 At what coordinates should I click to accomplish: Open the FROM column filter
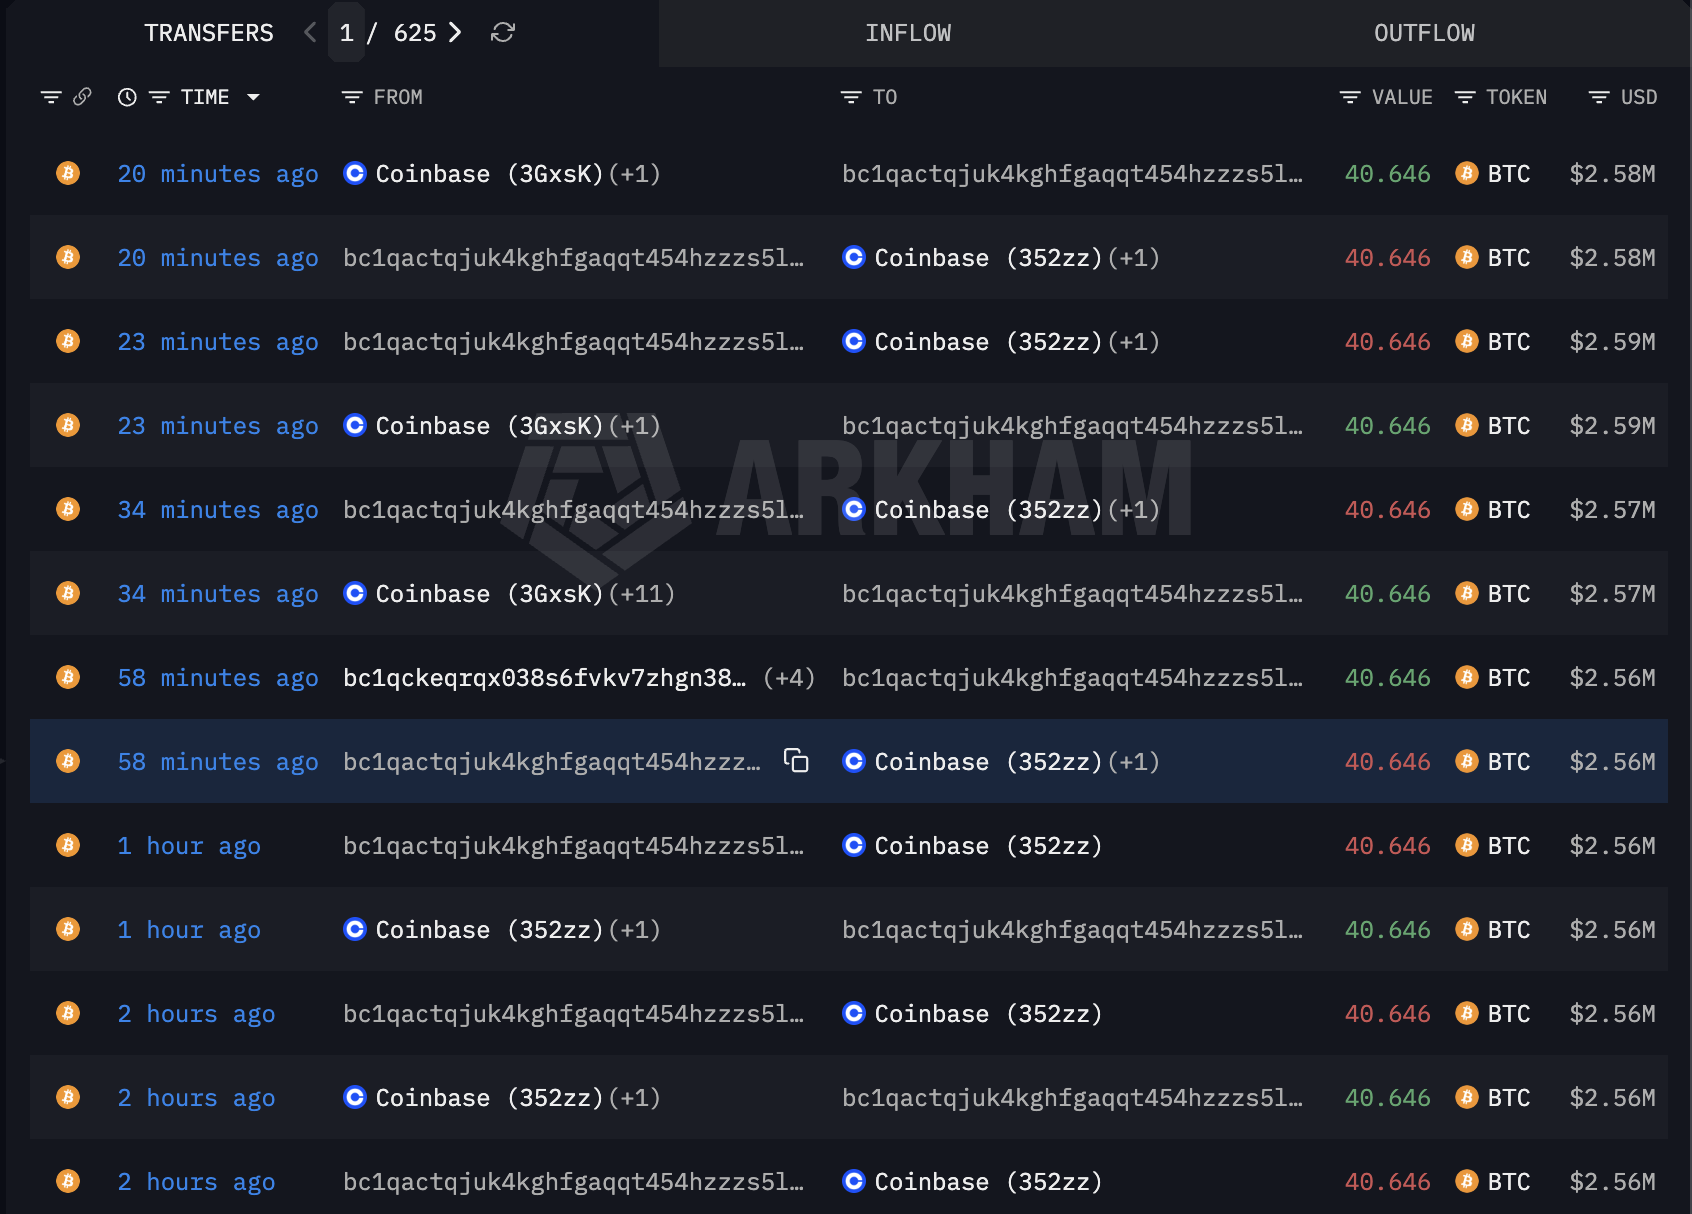[352, 97]
